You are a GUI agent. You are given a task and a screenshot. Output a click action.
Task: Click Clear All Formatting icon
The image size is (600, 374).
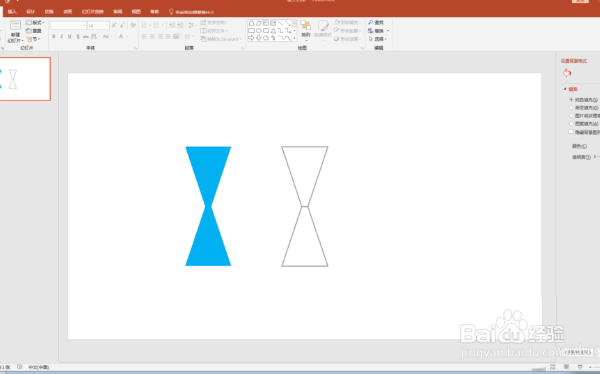click(x=133, y=25)
